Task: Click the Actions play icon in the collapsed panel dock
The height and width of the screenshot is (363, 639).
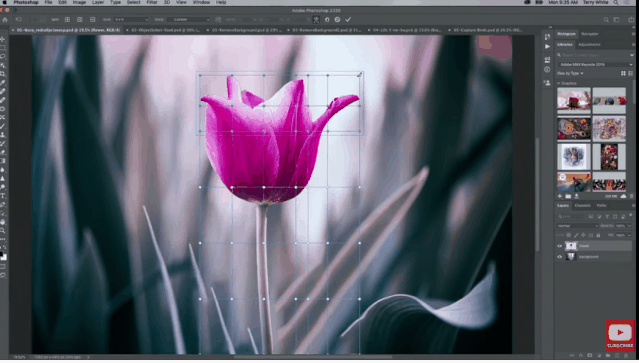Action: coord(547,46)
